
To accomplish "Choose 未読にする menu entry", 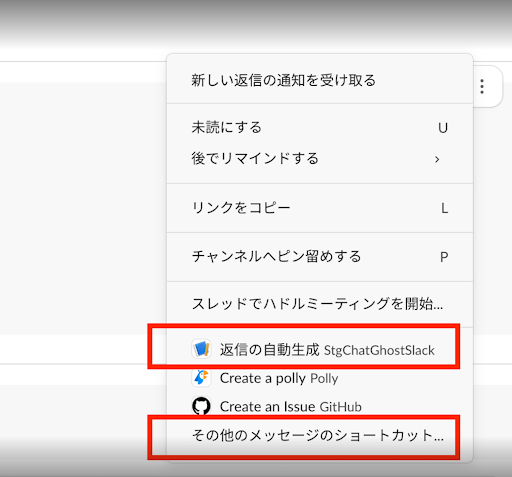I will tap(320, 127).
